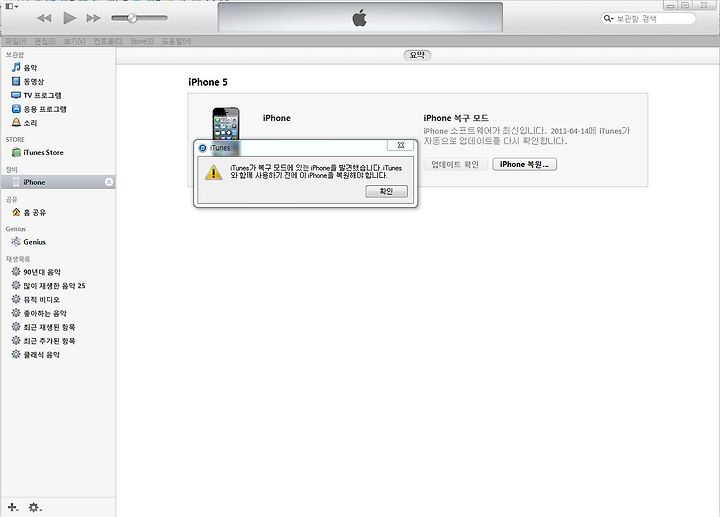The image size is (720, 517).
Task: Select the 음악 music note icon
Action: click(x=16, y=67)
